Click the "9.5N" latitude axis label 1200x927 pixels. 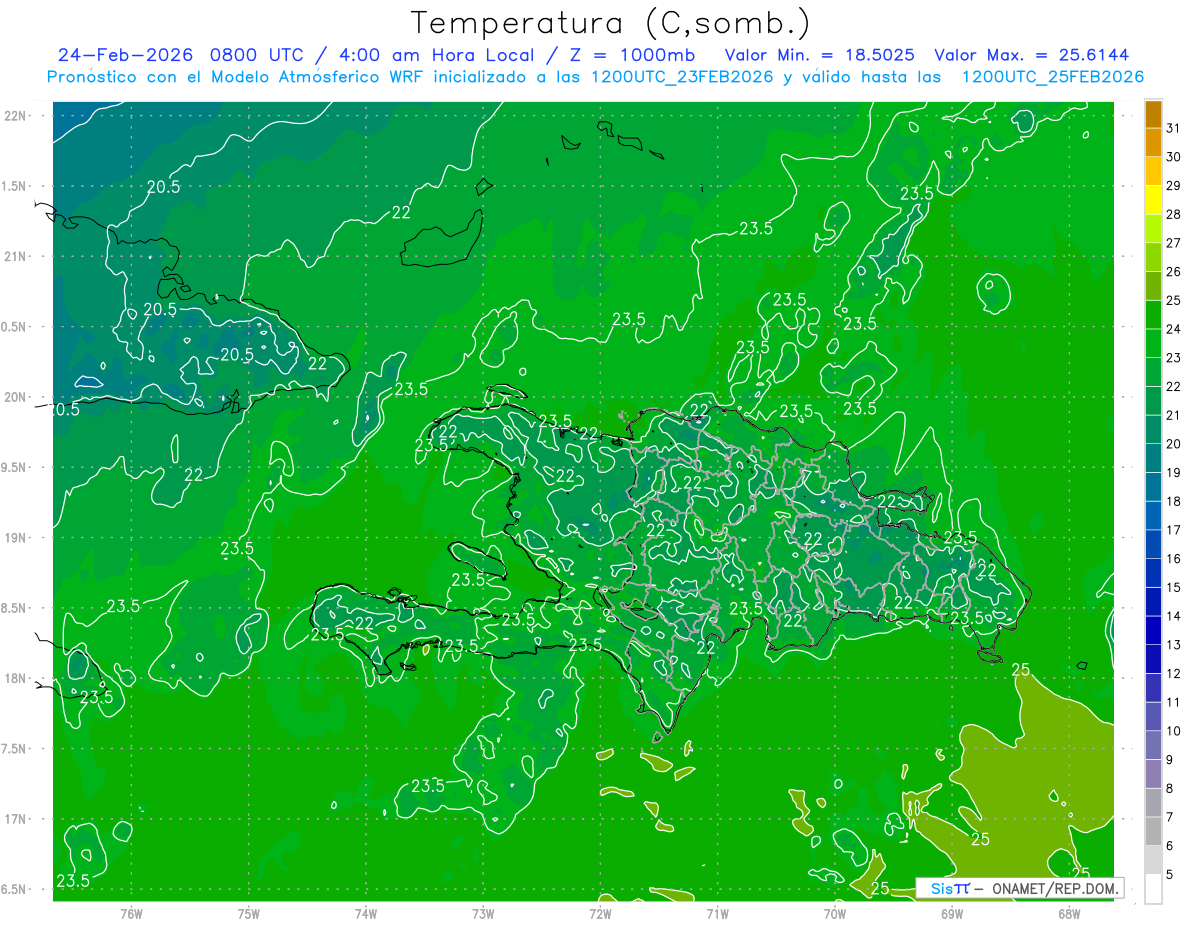click(15, 467)
